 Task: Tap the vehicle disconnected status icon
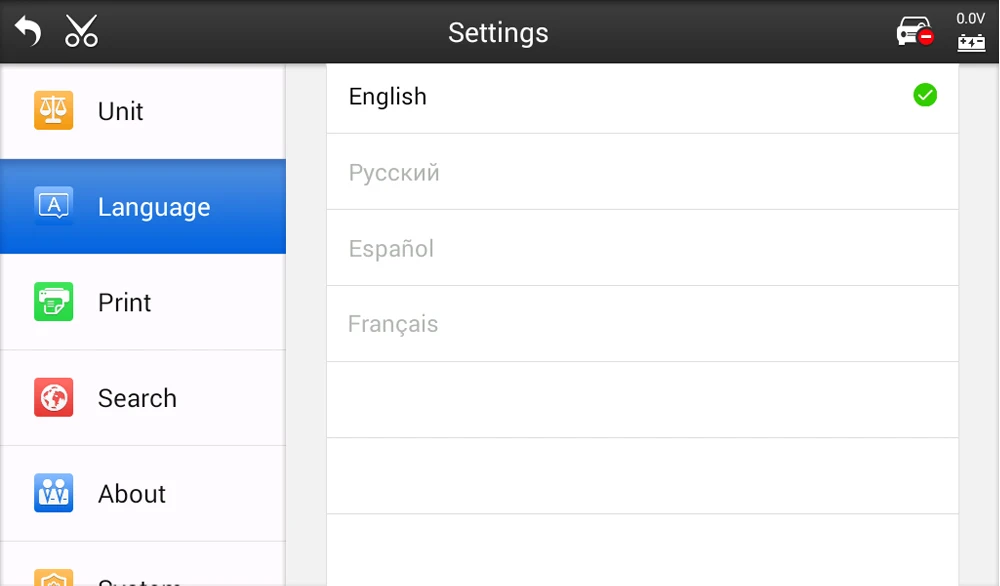[x=914, y=33]
